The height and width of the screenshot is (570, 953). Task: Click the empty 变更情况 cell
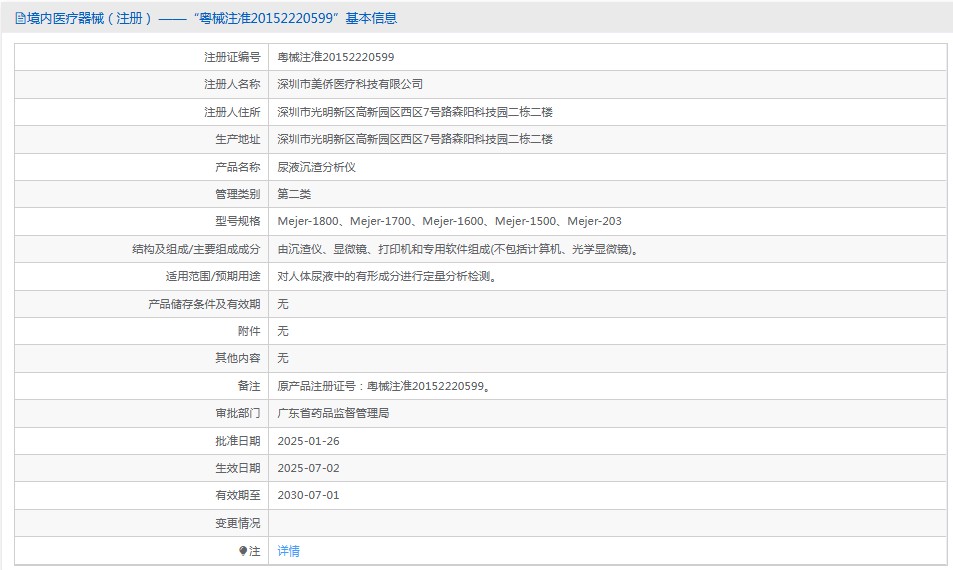click(x=607, y=523)
